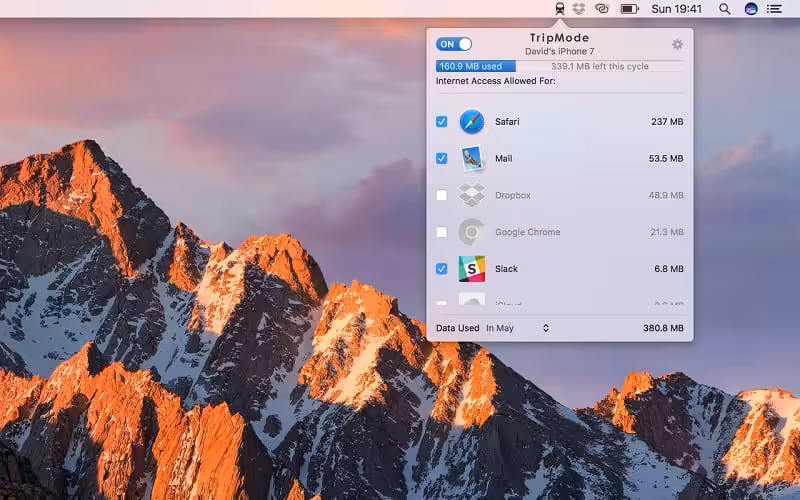Uncheck internet access for Slack
The image size is (800, 500).
click(x=442, y=269)
